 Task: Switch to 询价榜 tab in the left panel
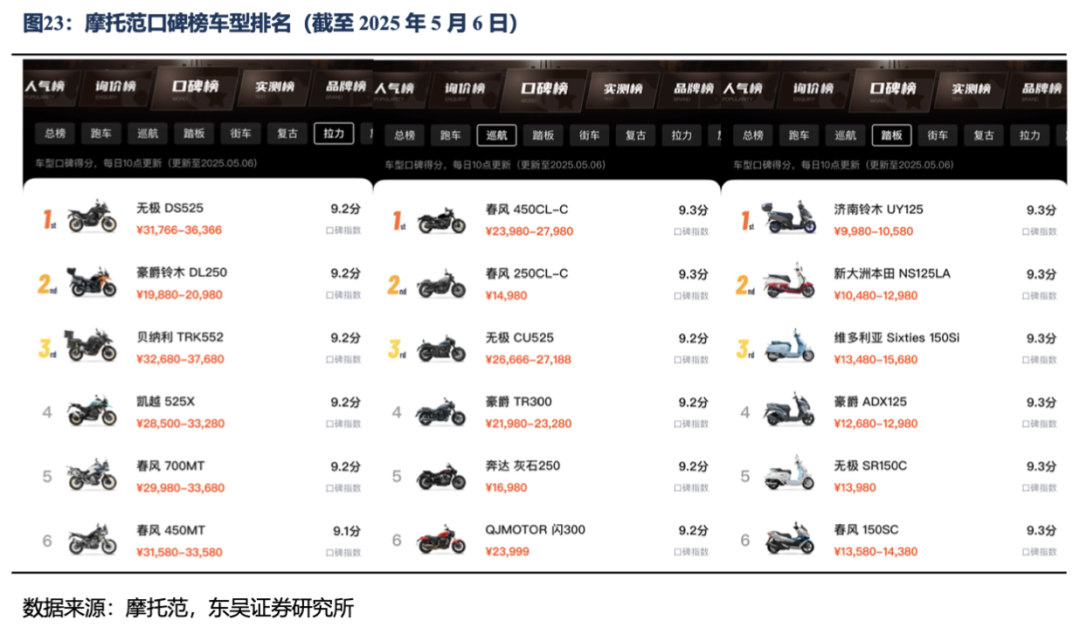coord(116,86)
